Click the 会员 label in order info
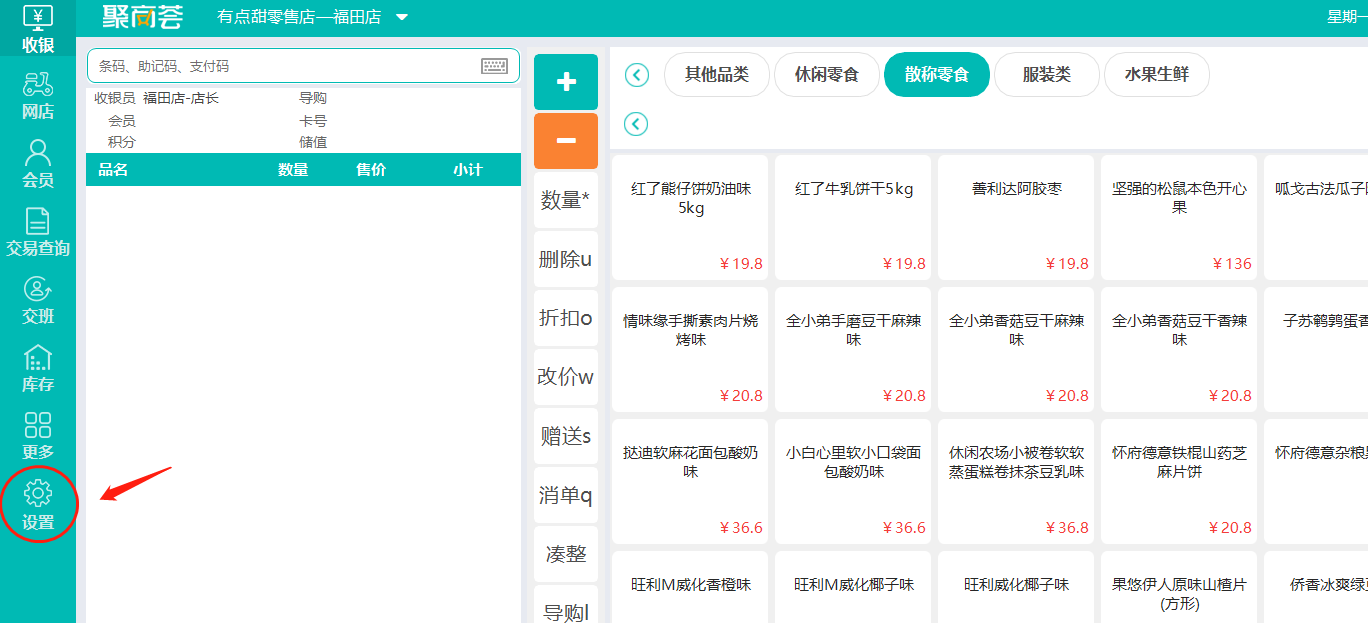1368x623 pixels. pyautogui.click(x=122, y=120)
